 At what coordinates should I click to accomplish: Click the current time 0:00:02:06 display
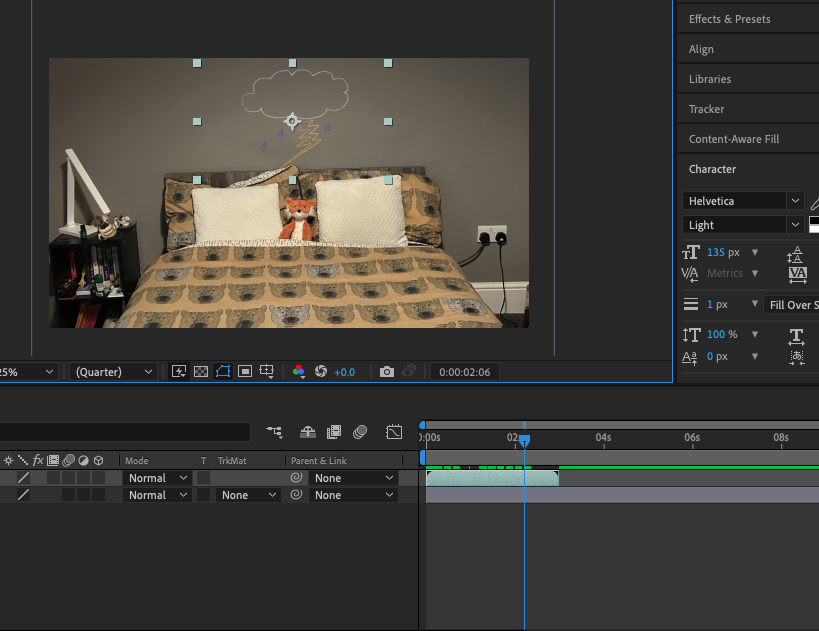[x=464, y=371]
